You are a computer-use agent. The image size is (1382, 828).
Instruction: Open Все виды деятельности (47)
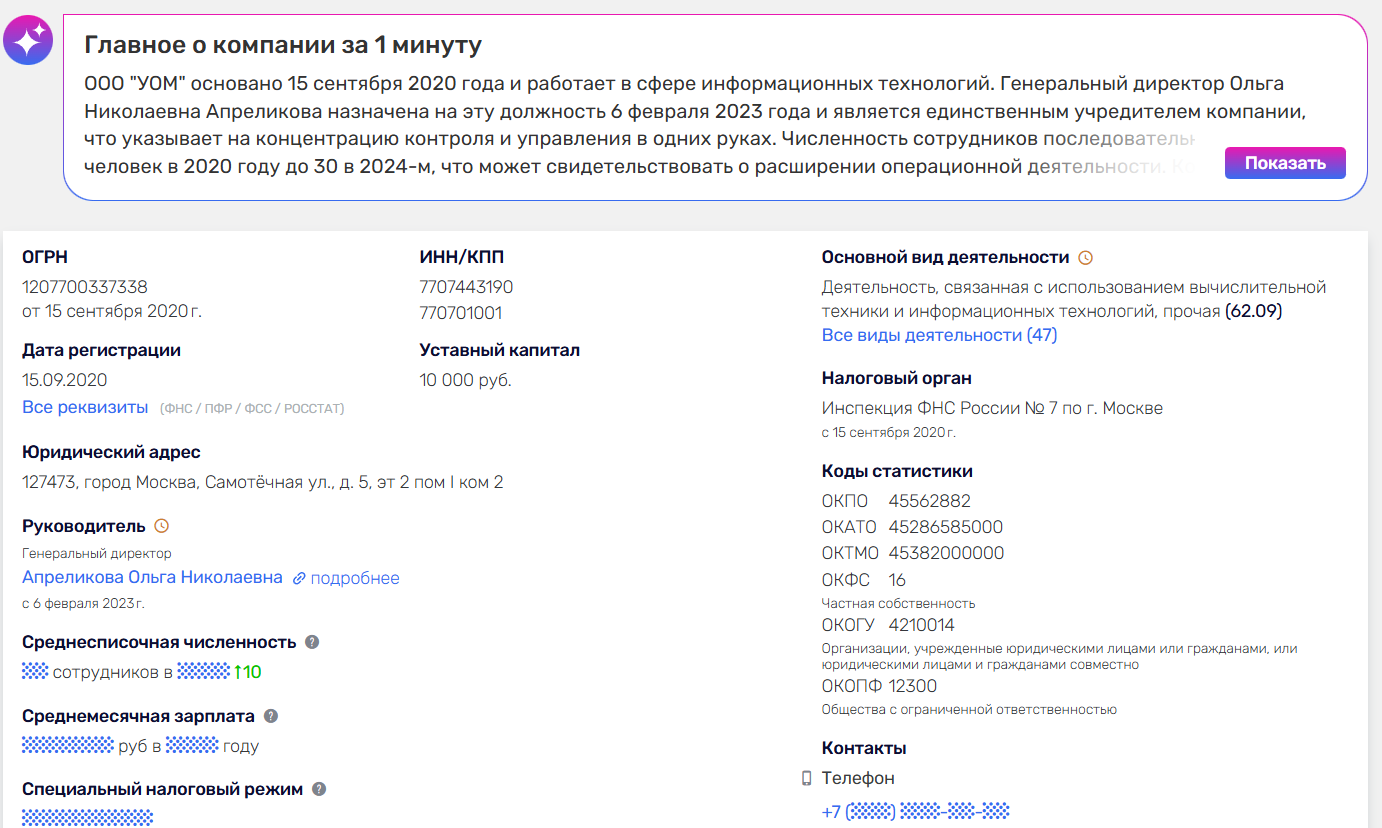[938, 335]
